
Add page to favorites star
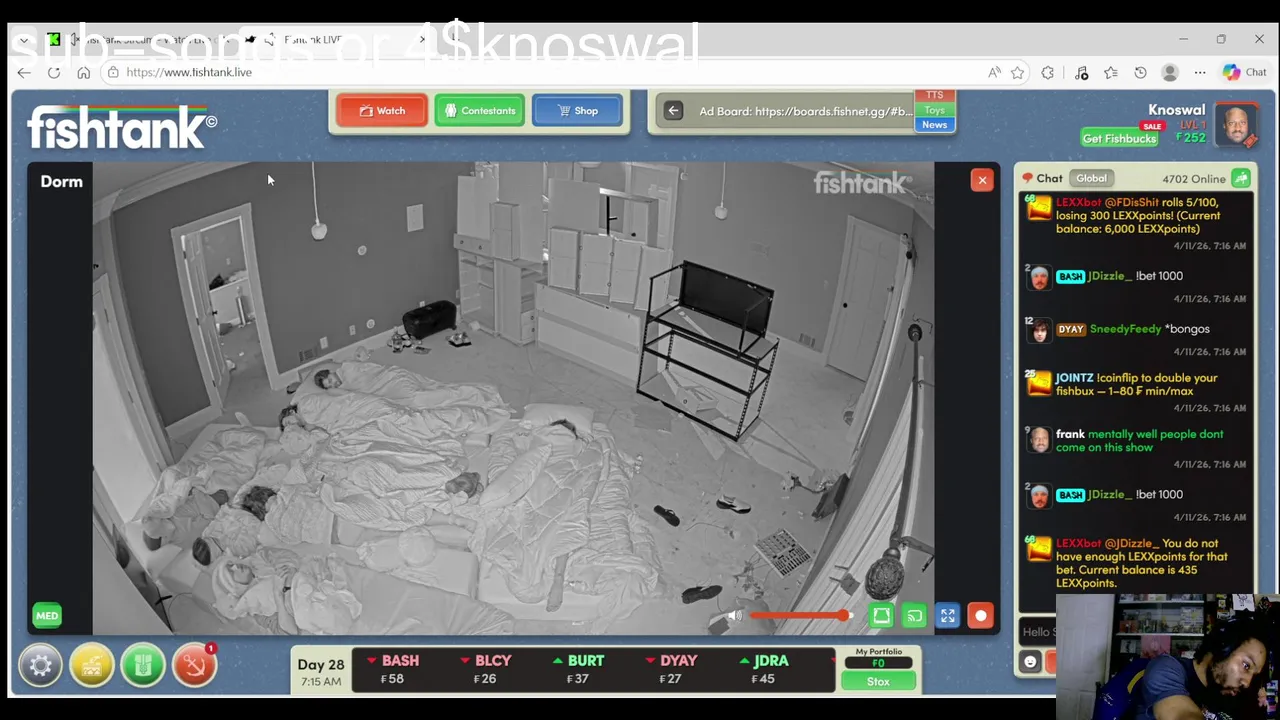(x=1017, y=72)
